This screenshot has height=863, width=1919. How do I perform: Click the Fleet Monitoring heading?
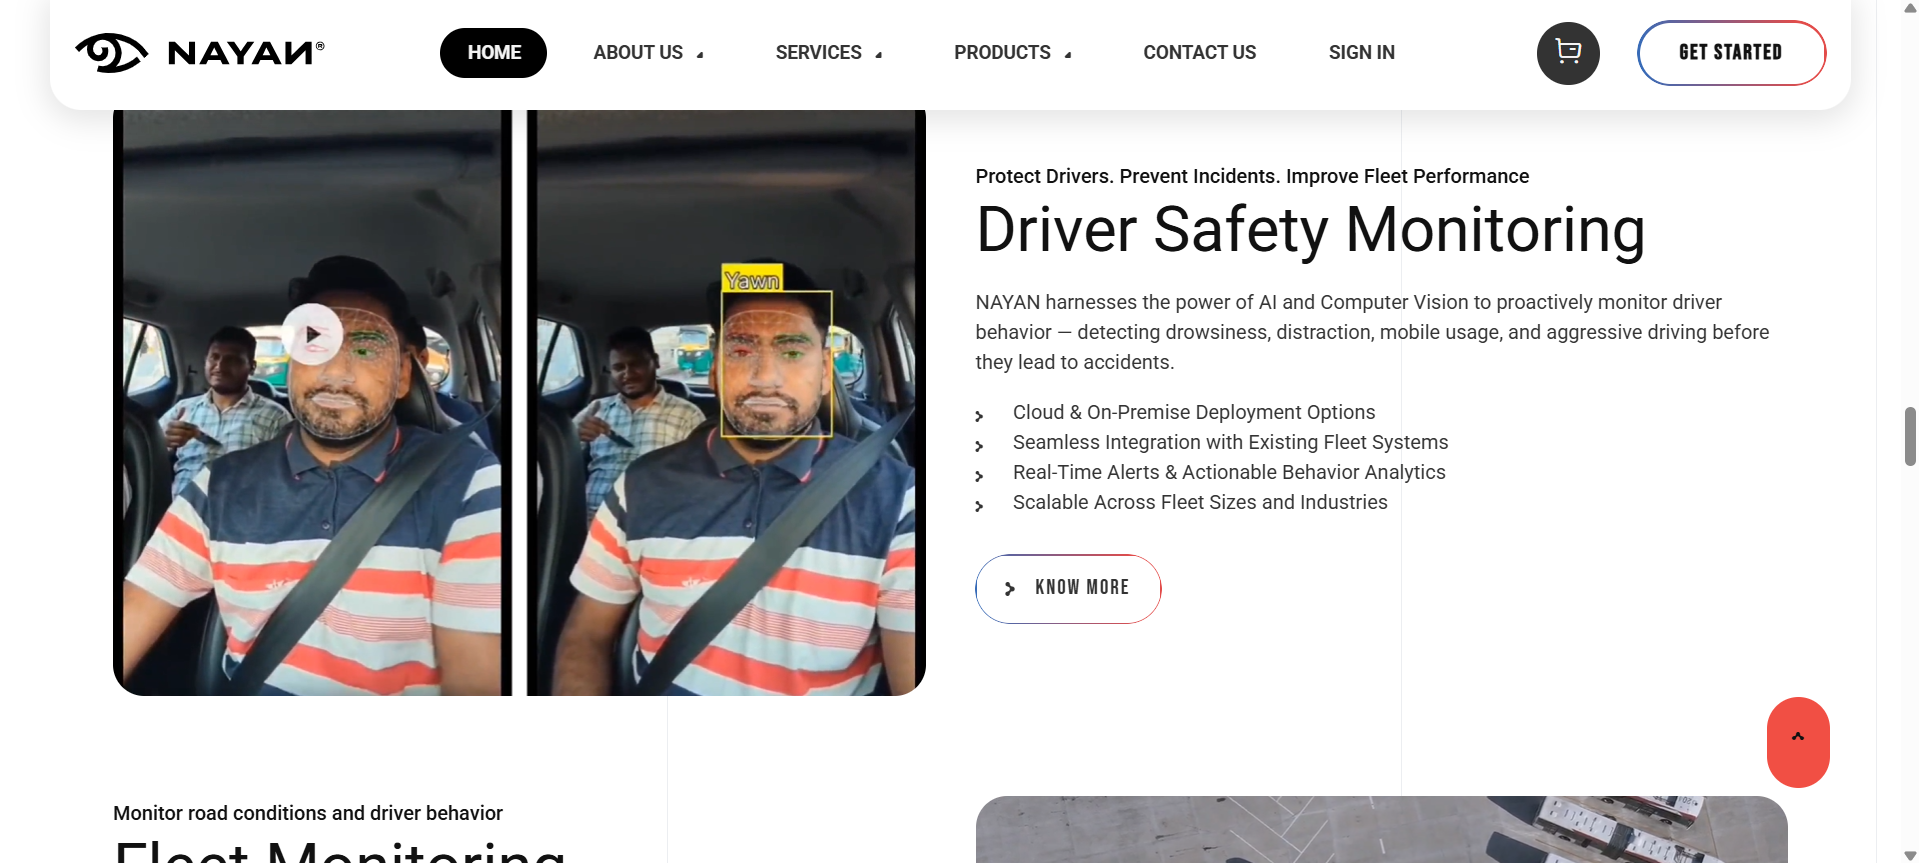(340, 850)
